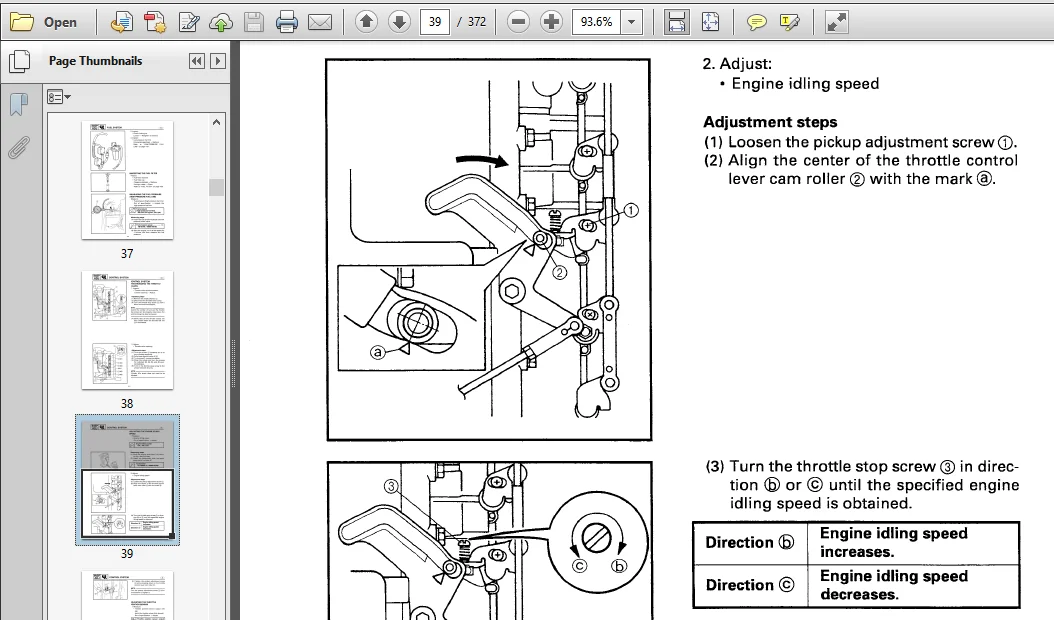Screen dimensions: 1054x620
Task: Click the thumbnail label 37
Action: tap(127, 254)
